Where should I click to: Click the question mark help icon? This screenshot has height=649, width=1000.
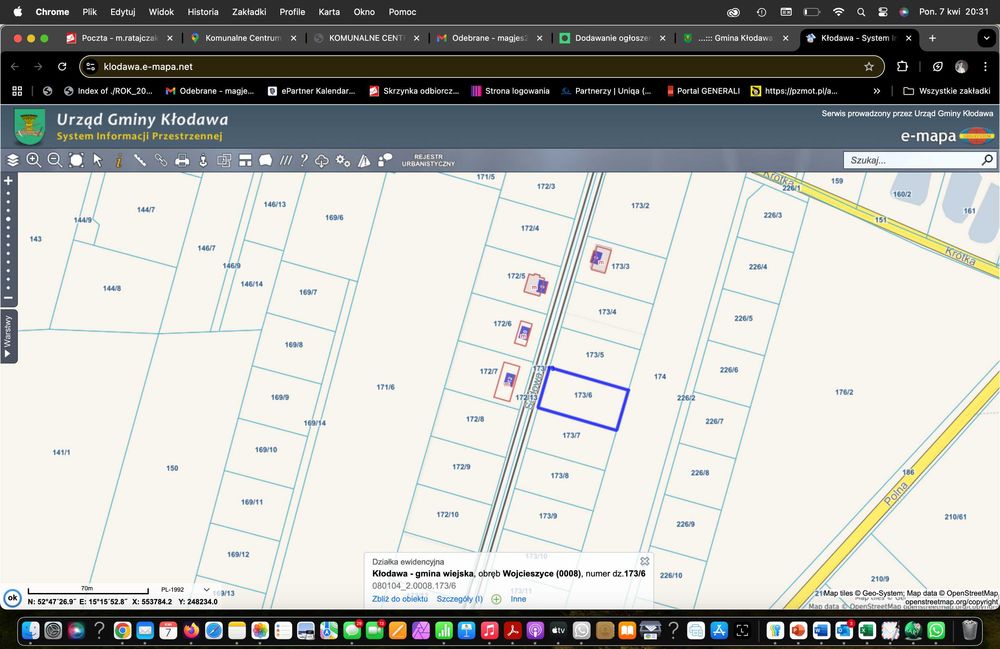coord(304,161)
